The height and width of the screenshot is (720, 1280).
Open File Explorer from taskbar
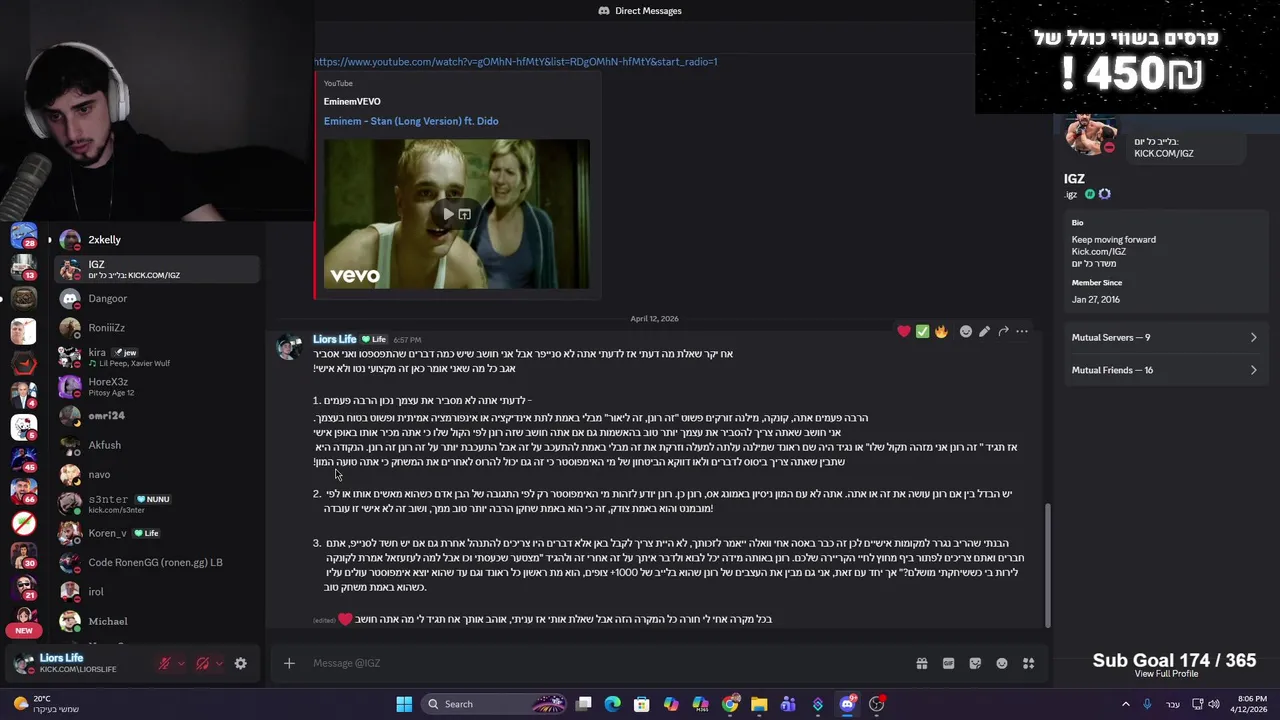[759, 704]
